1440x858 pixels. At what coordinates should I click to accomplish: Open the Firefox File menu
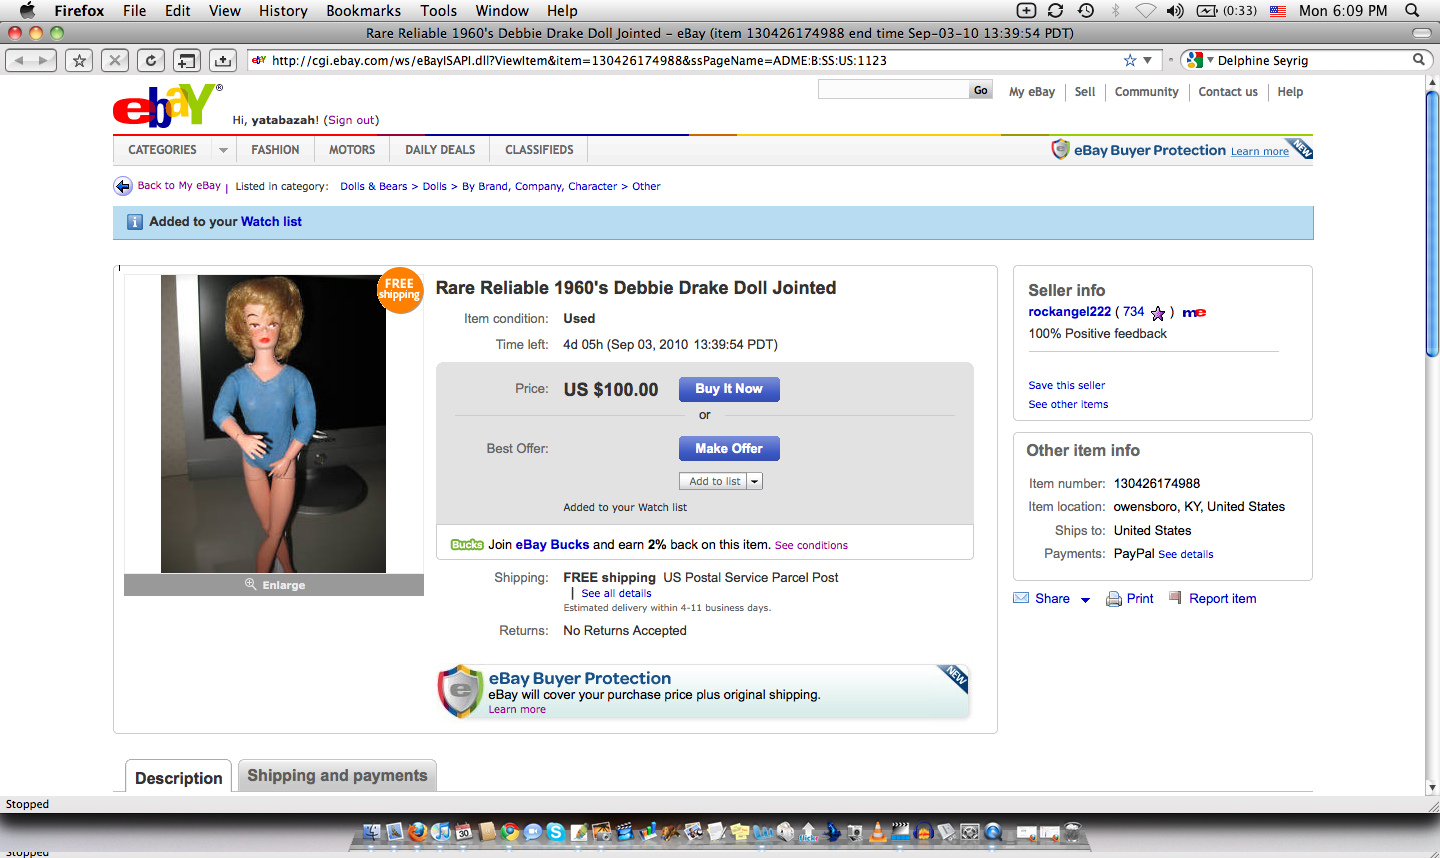(134, 10)
